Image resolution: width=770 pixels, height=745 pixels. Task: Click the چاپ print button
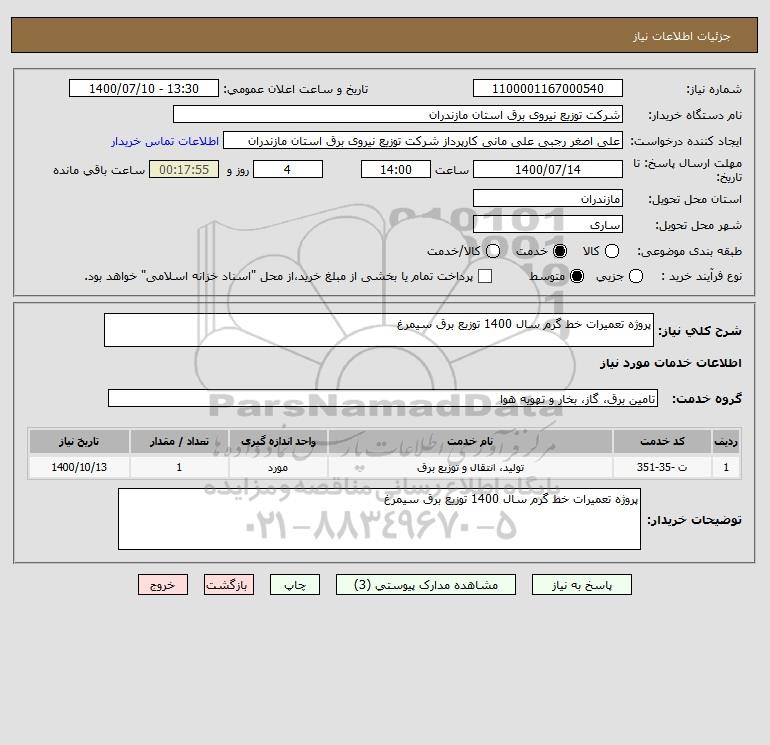(x=295, y=584)
